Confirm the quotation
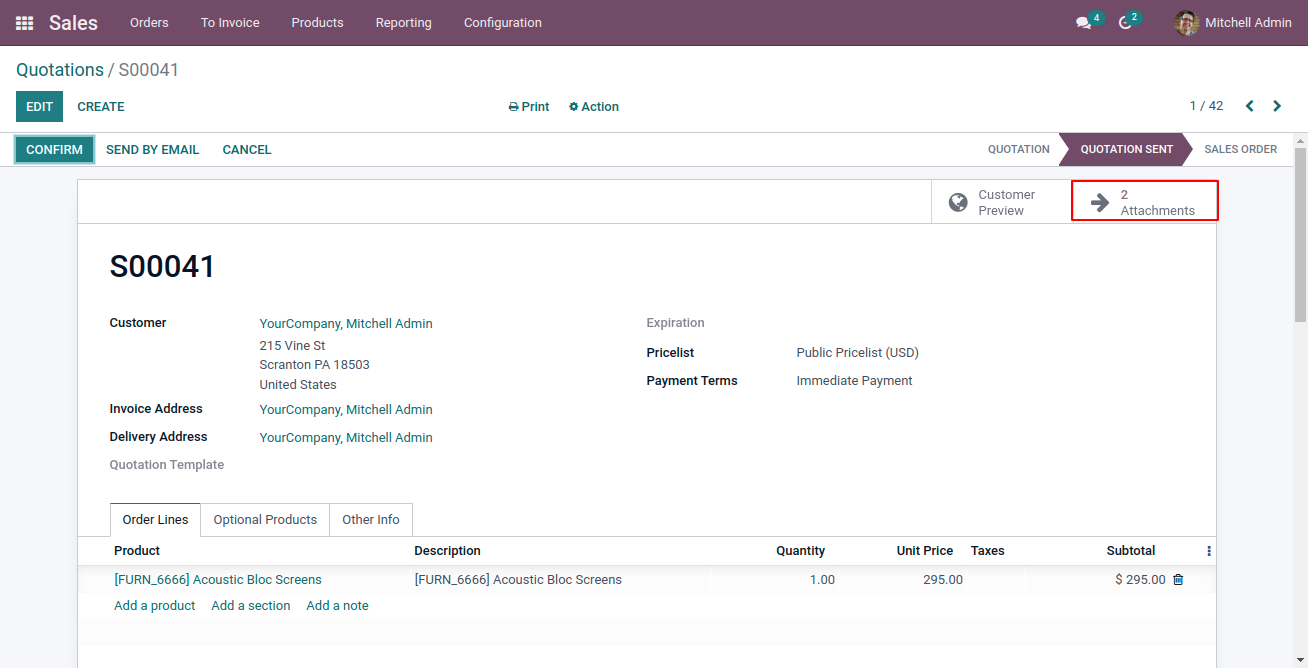Screen dimensions: 1308x668 (x=55, y=150)
